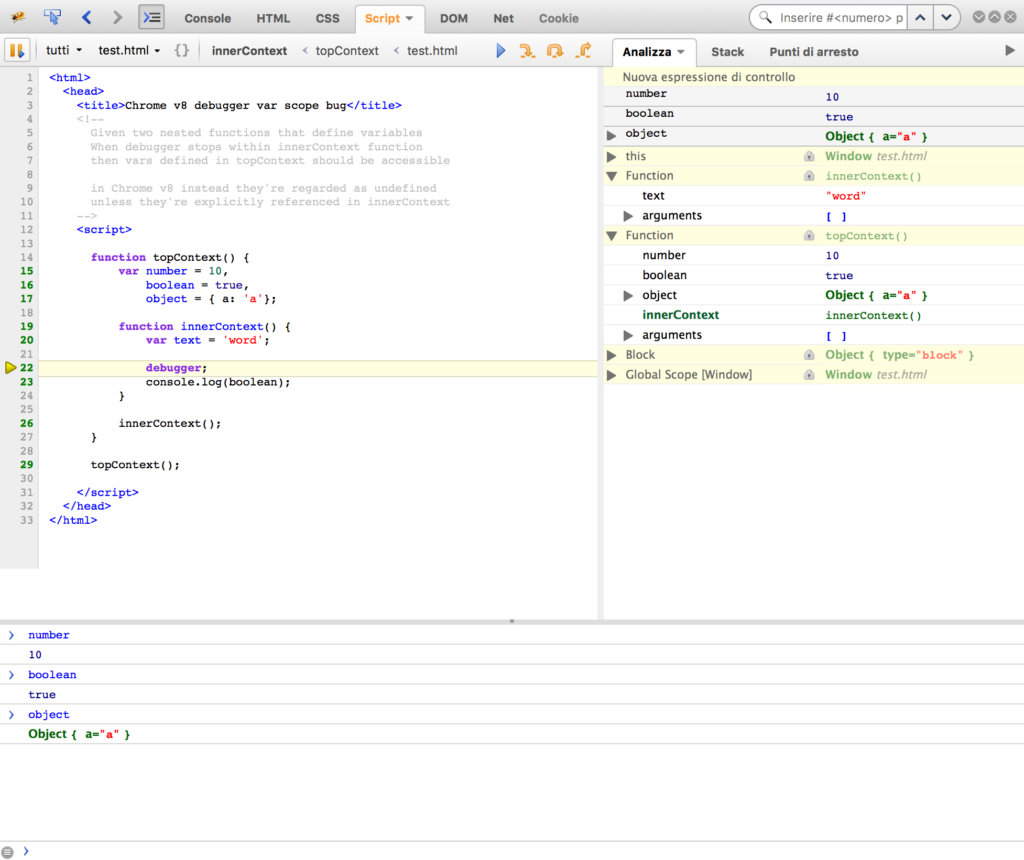Switch to the DOM tab
1024x860 pixels.
[x=454, y=18]
